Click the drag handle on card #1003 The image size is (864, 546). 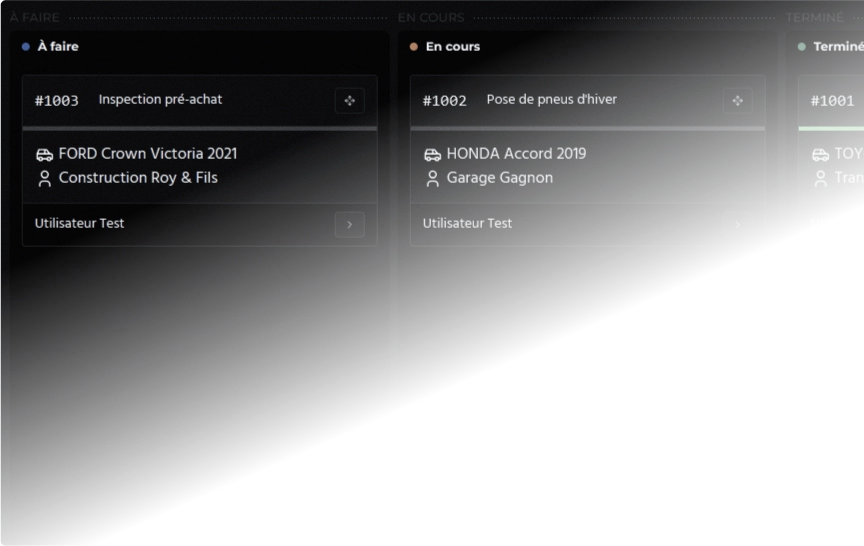click(x=349, y=101)
